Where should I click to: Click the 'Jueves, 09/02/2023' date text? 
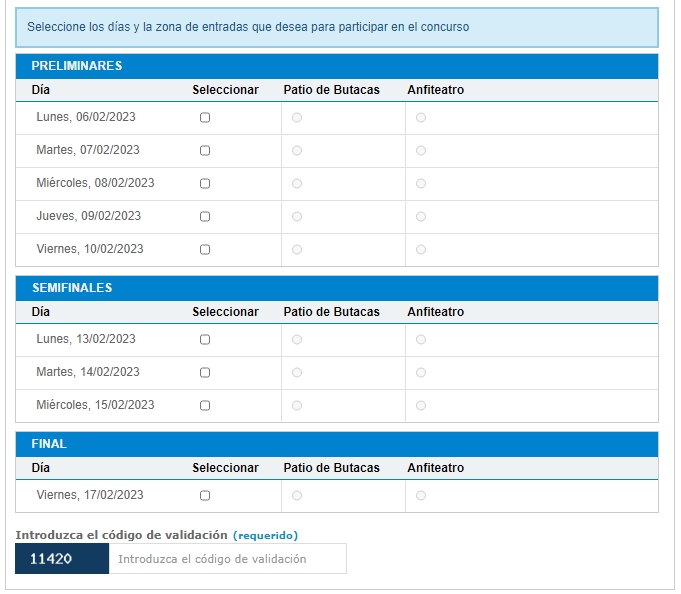89,216
